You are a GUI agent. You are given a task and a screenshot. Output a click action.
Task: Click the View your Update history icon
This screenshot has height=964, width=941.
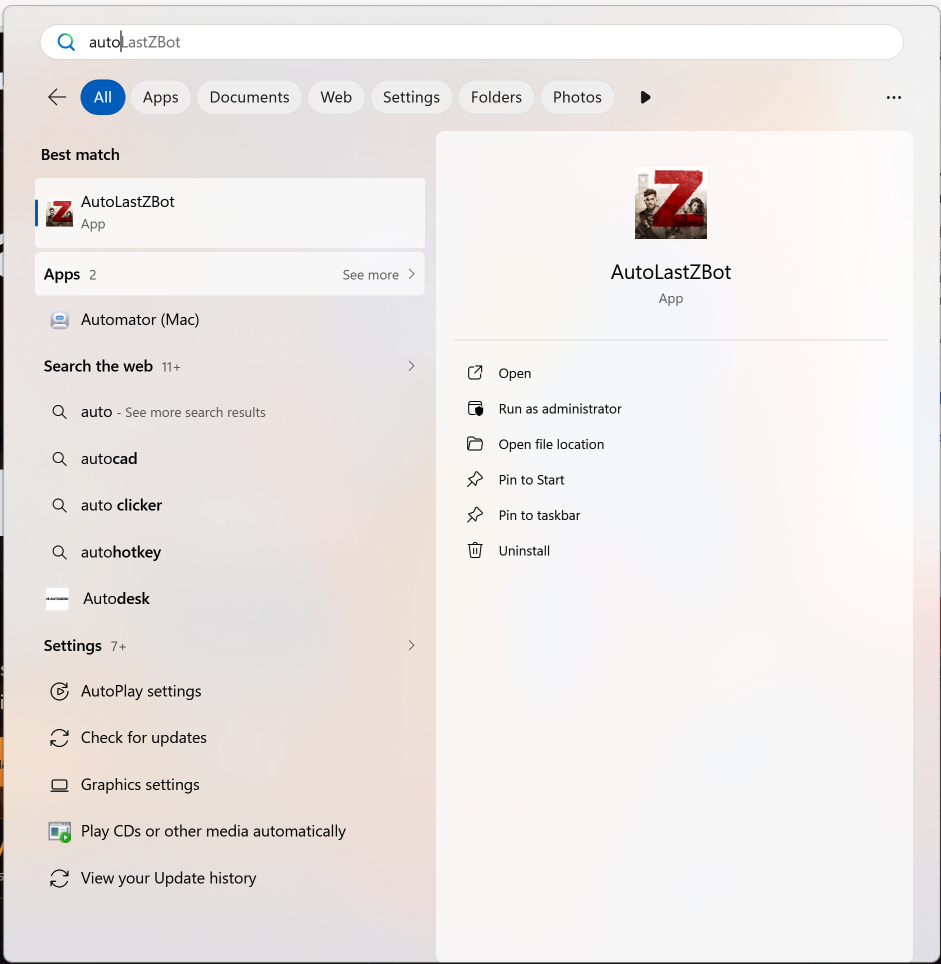60,879
